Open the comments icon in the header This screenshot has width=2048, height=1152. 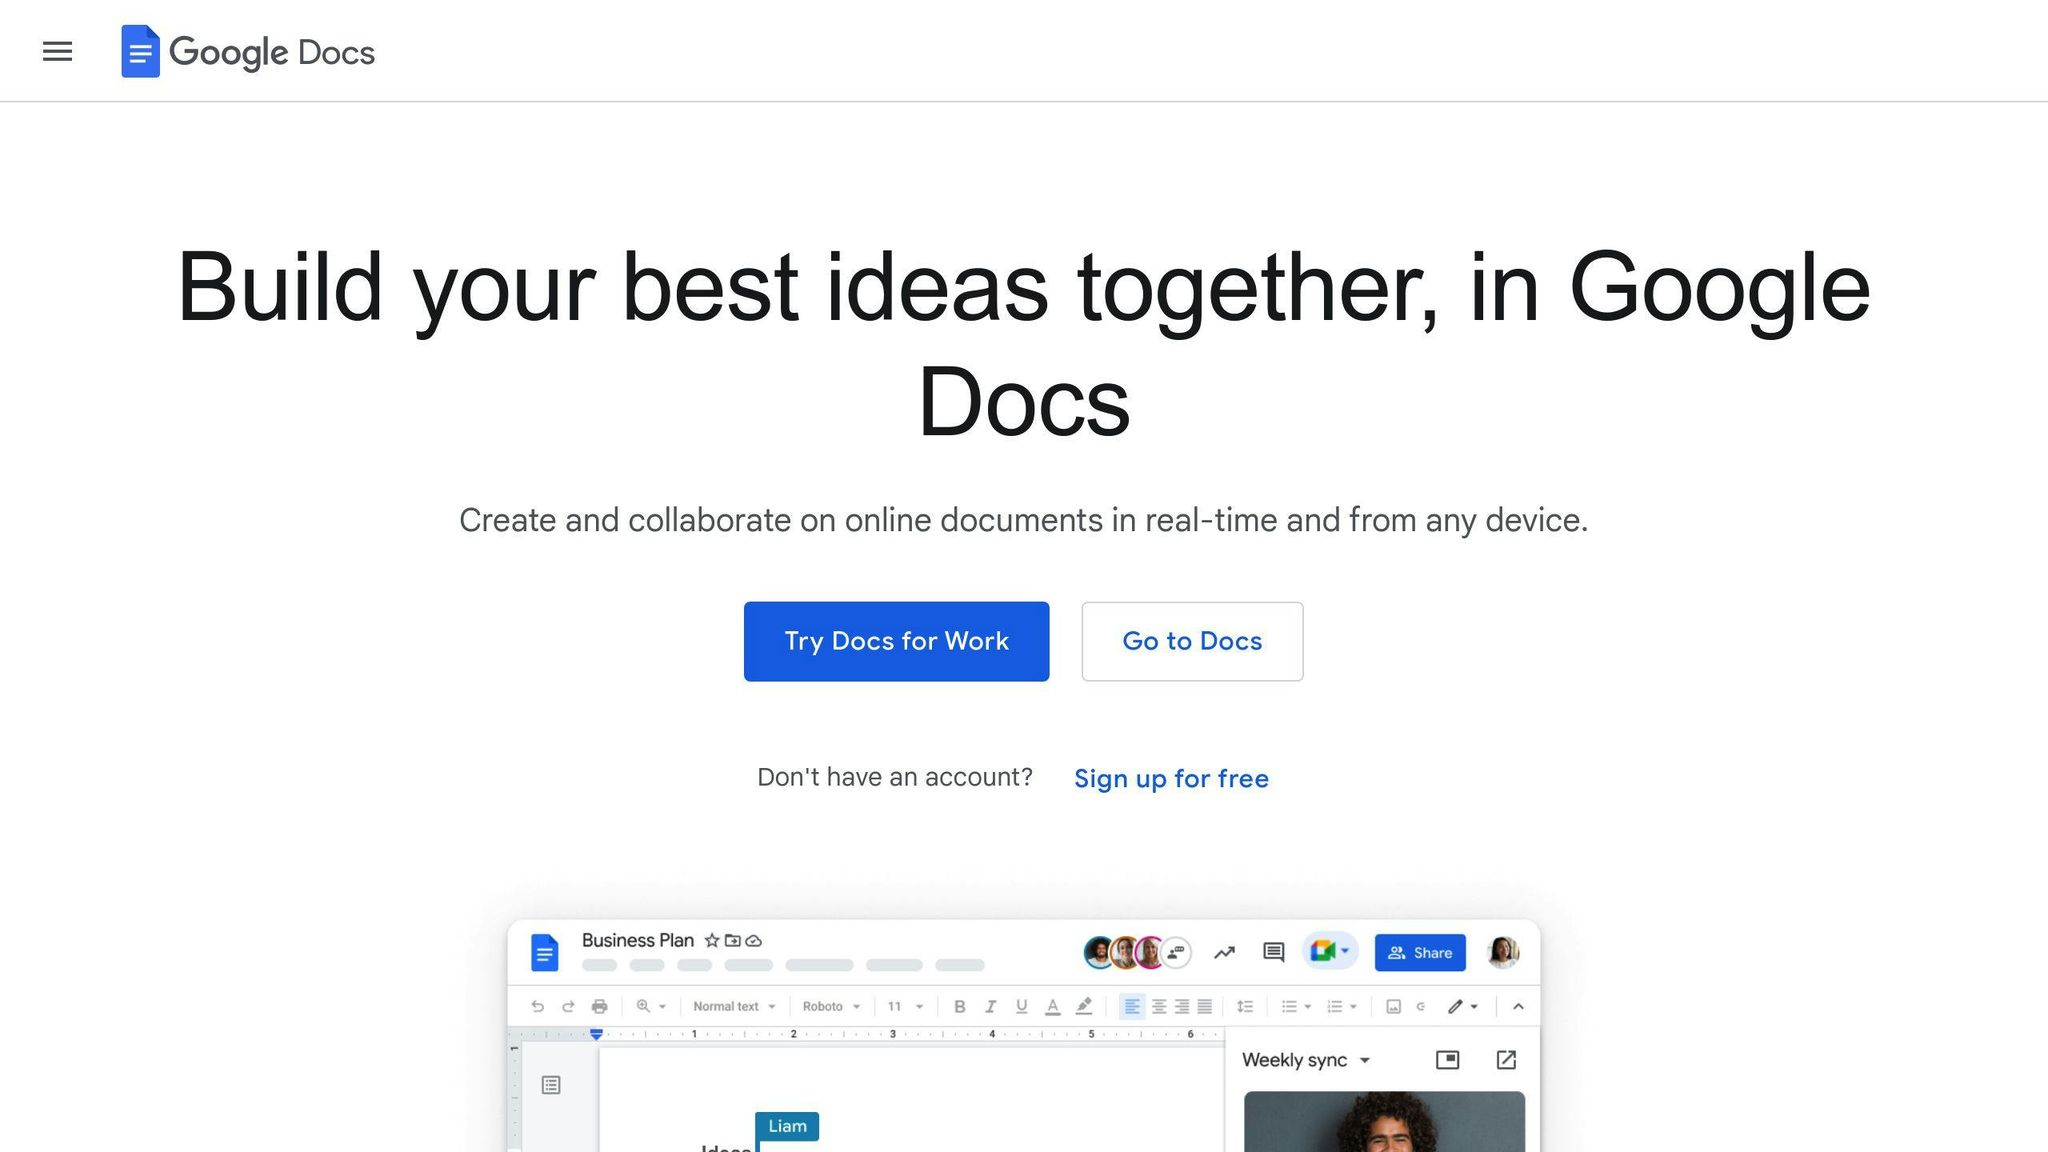1272,952
